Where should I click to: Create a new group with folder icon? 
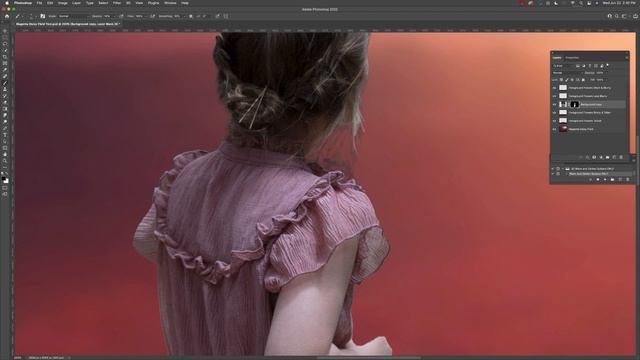click(x=607, y=158)
